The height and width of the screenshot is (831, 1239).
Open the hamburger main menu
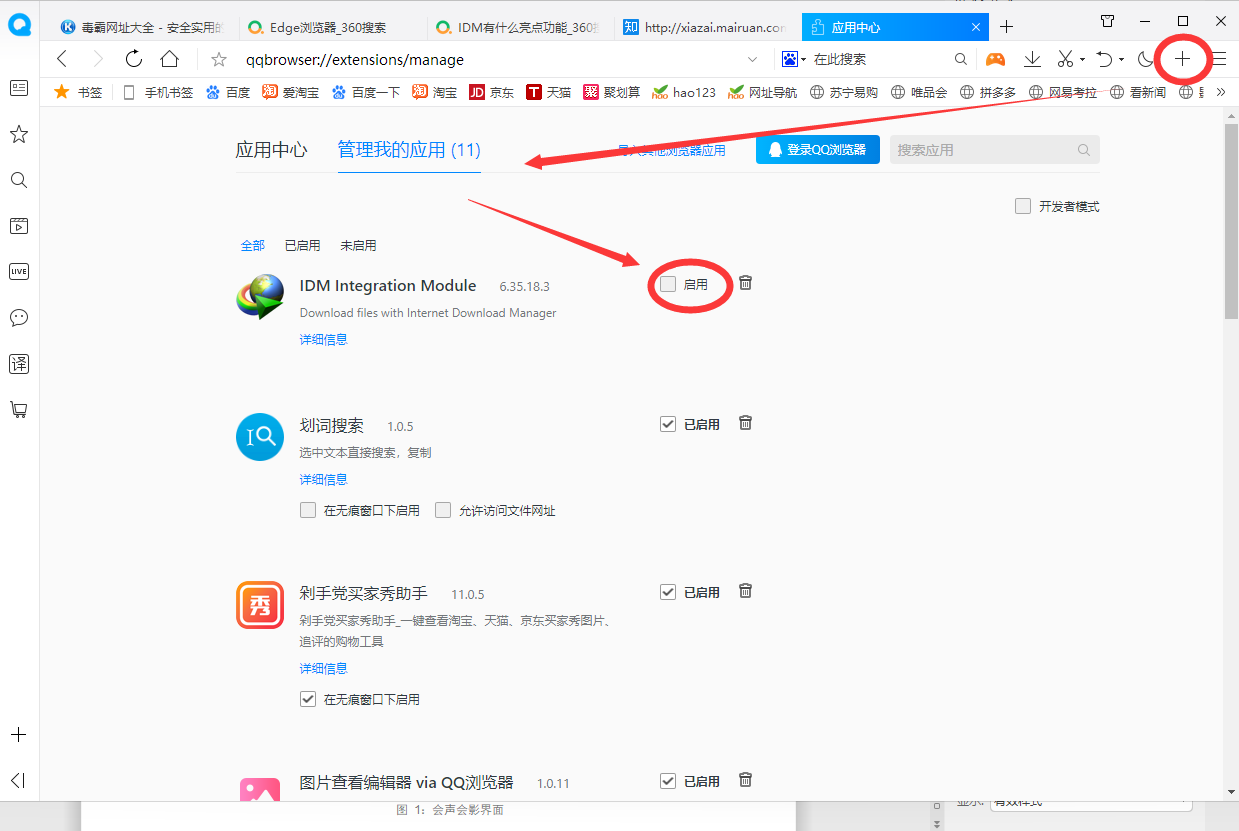point(1219,59)
